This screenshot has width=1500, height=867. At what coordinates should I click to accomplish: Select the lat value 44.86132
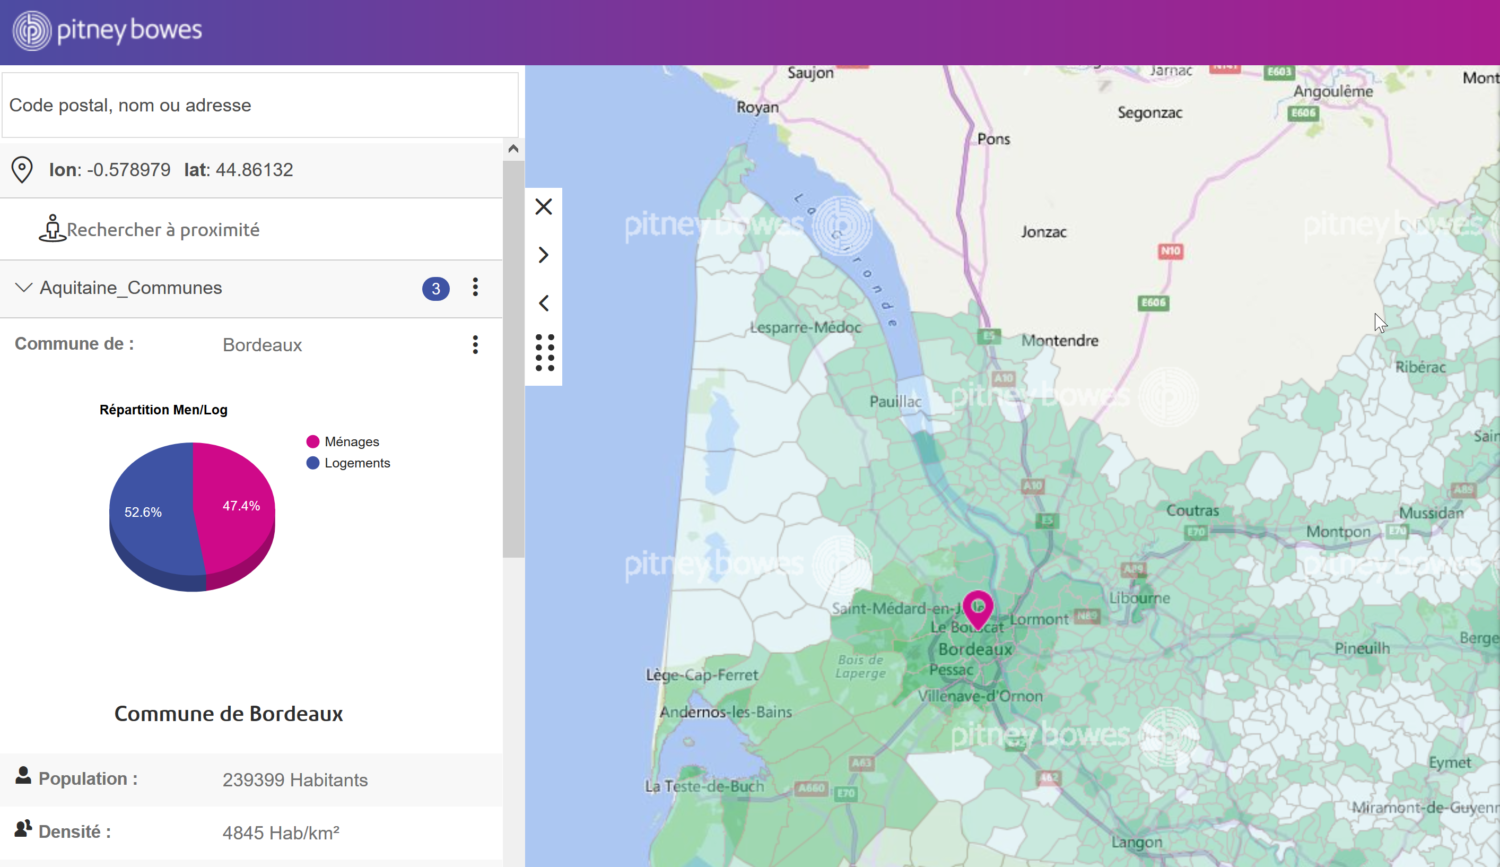tap(254, 170)
